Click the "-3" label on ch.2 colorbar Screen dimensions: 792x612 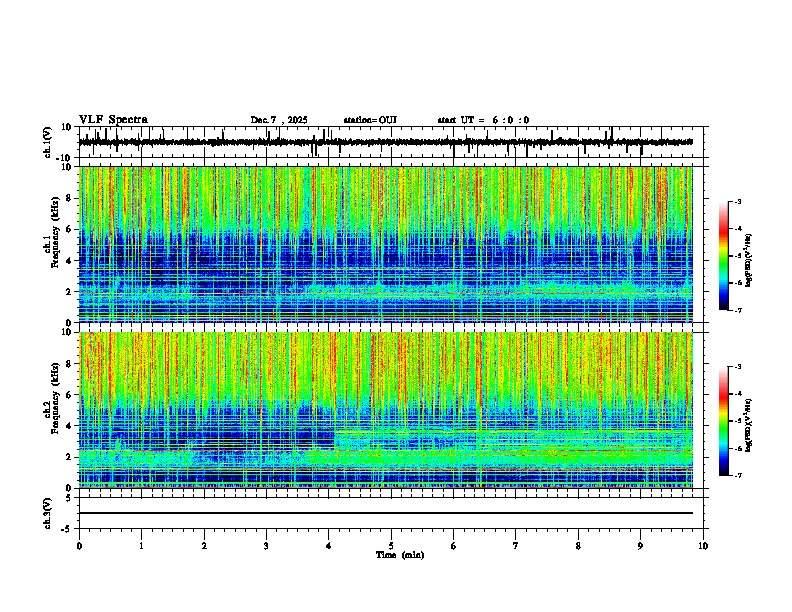click(737, 367)
